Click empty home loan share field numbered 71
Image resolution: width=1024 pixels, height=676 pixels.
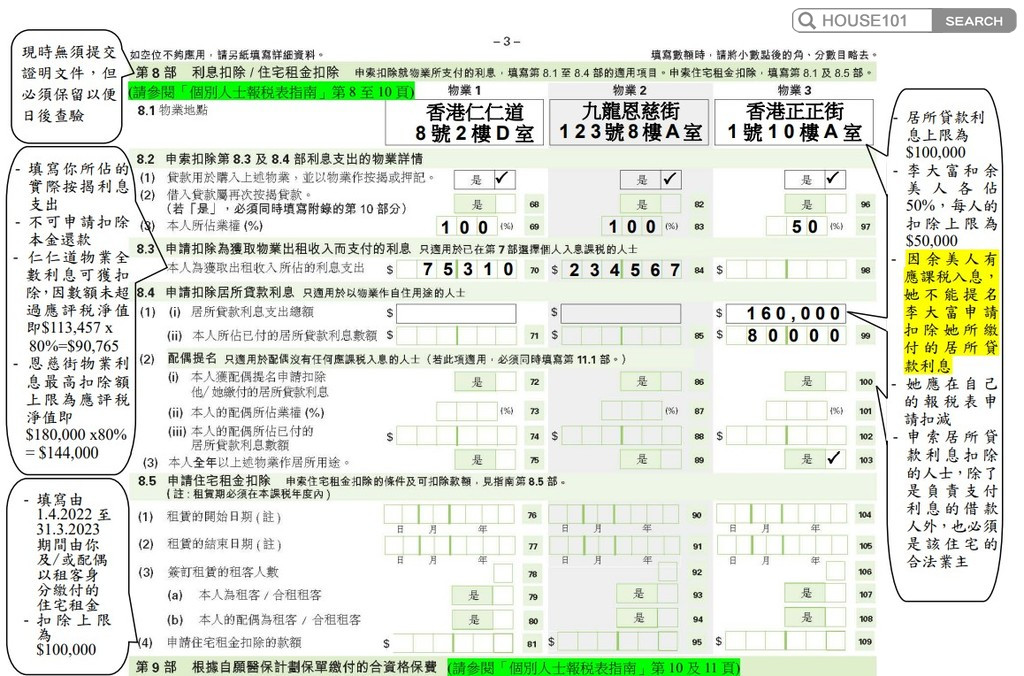click(x=457, y=336)
